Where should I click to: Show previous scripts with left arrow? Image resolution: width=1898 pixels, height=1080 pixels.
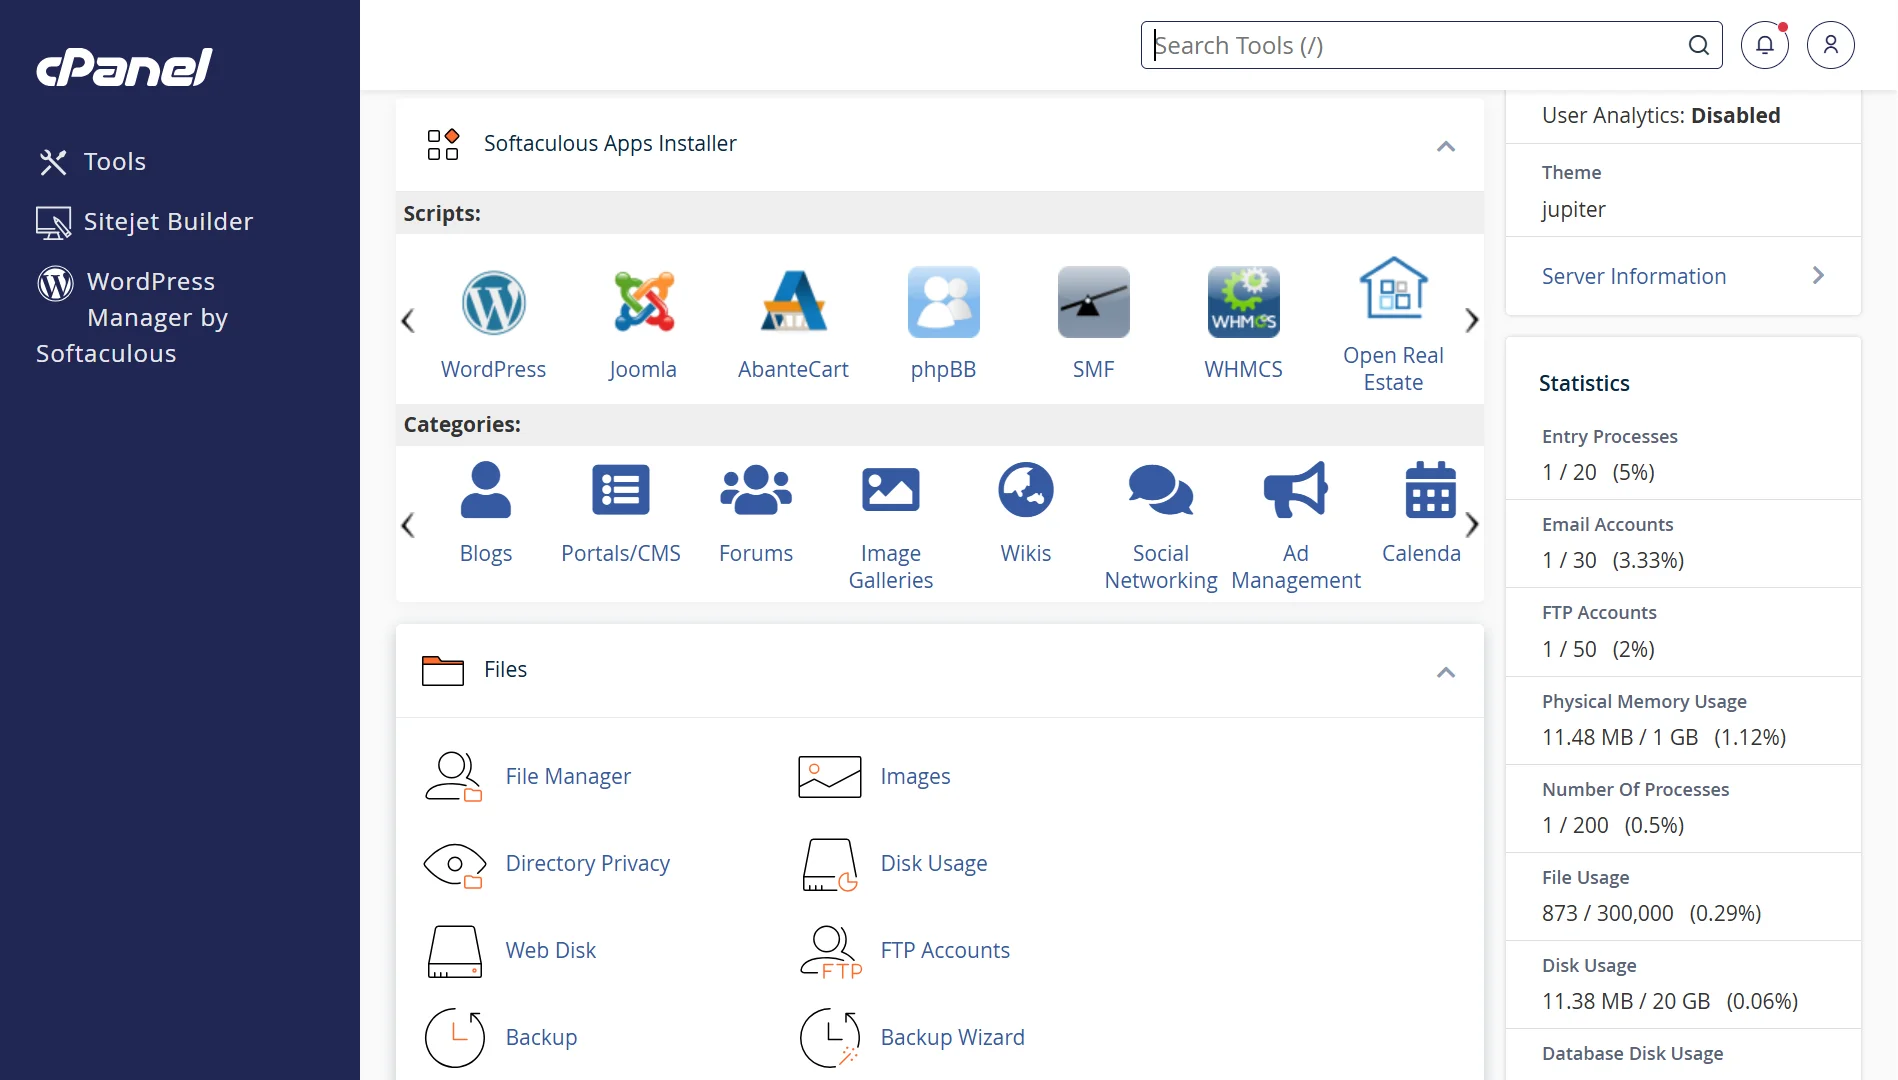click(408, 321)
